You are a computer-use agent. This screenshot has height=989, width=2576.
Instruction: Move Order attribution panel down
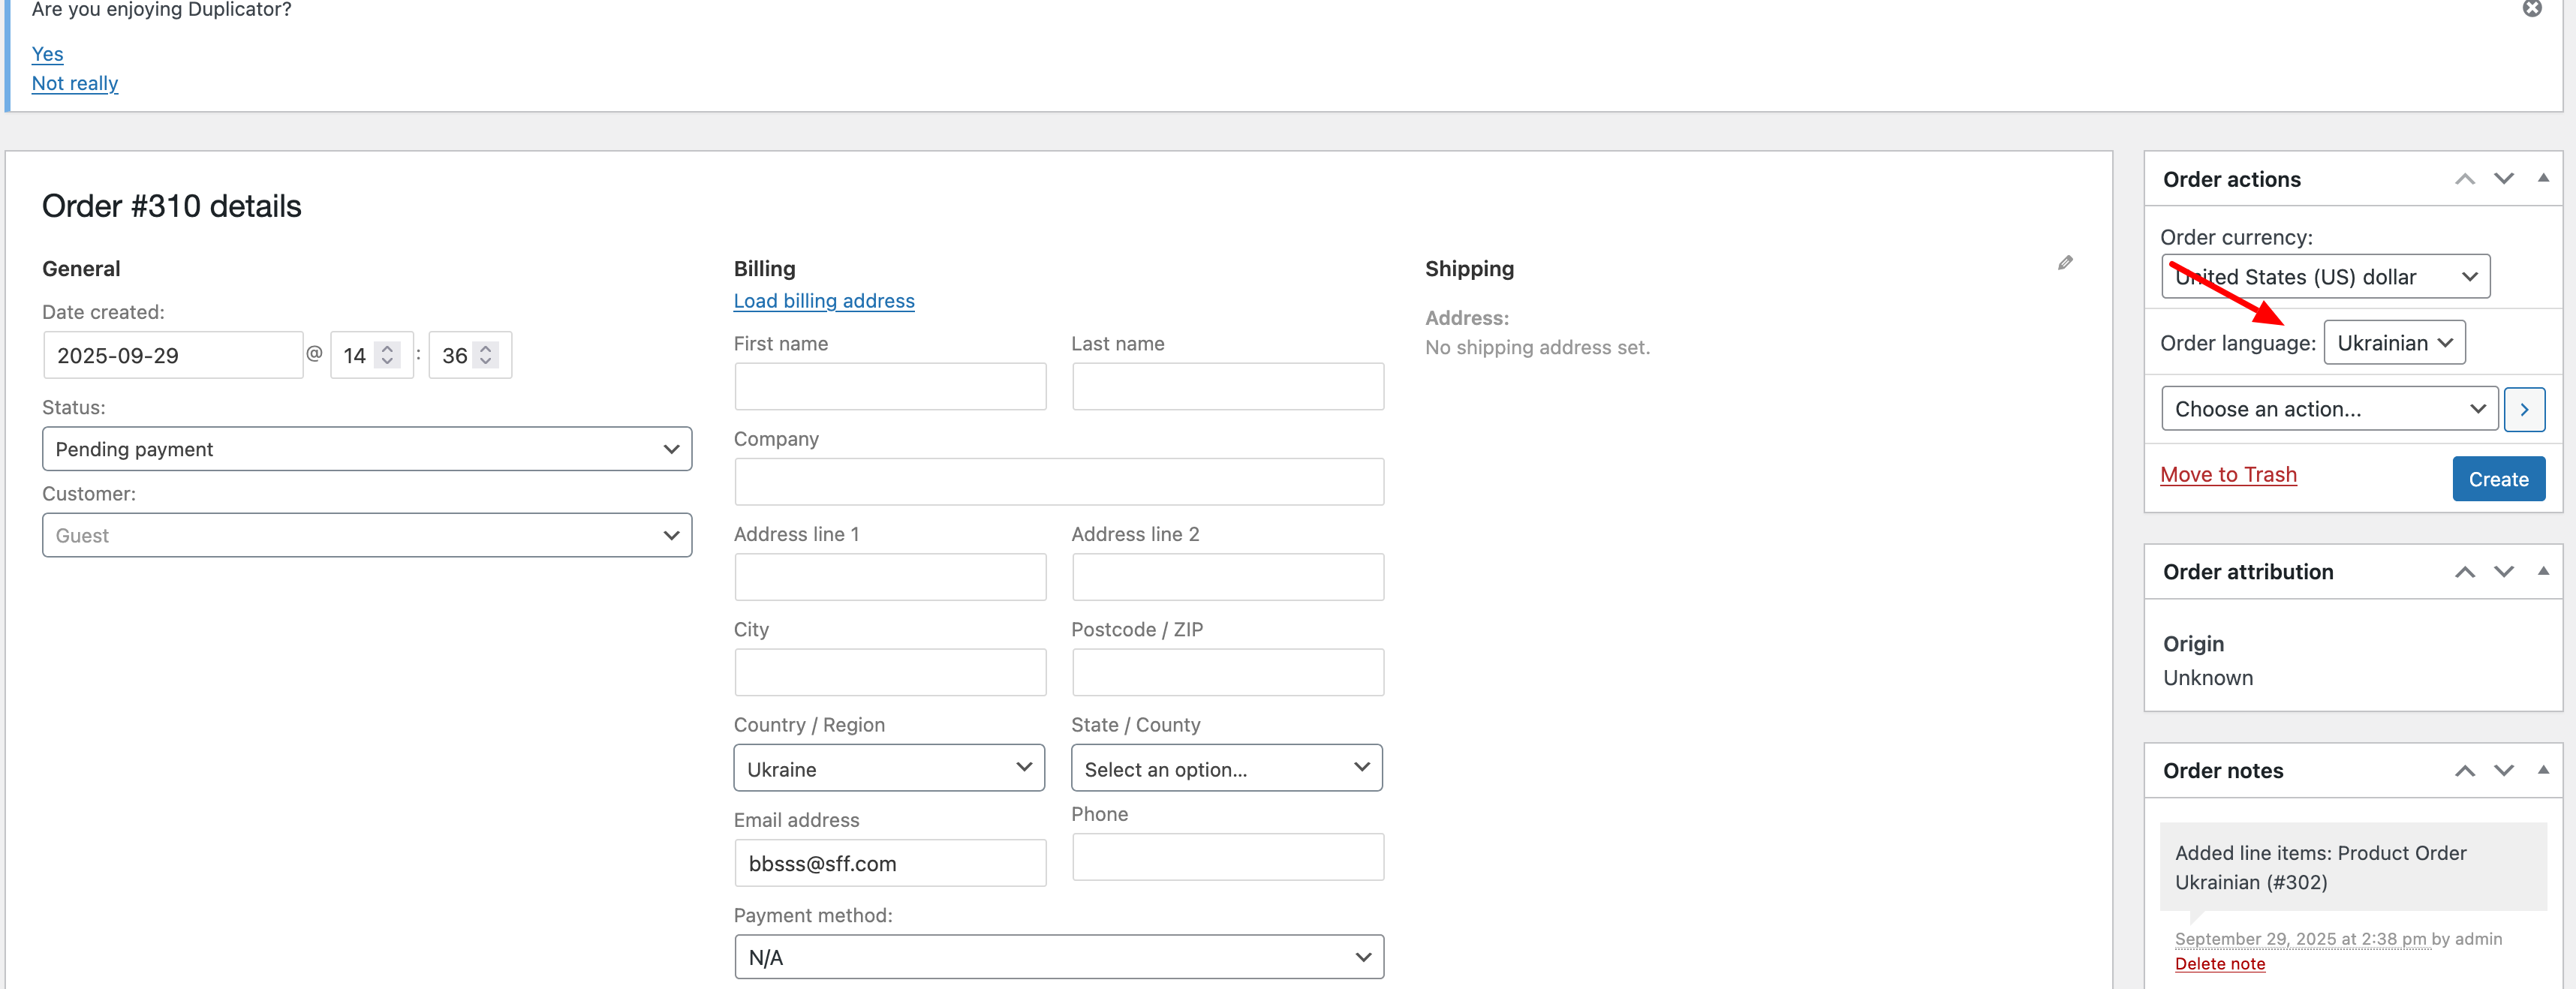point(2503,572)
